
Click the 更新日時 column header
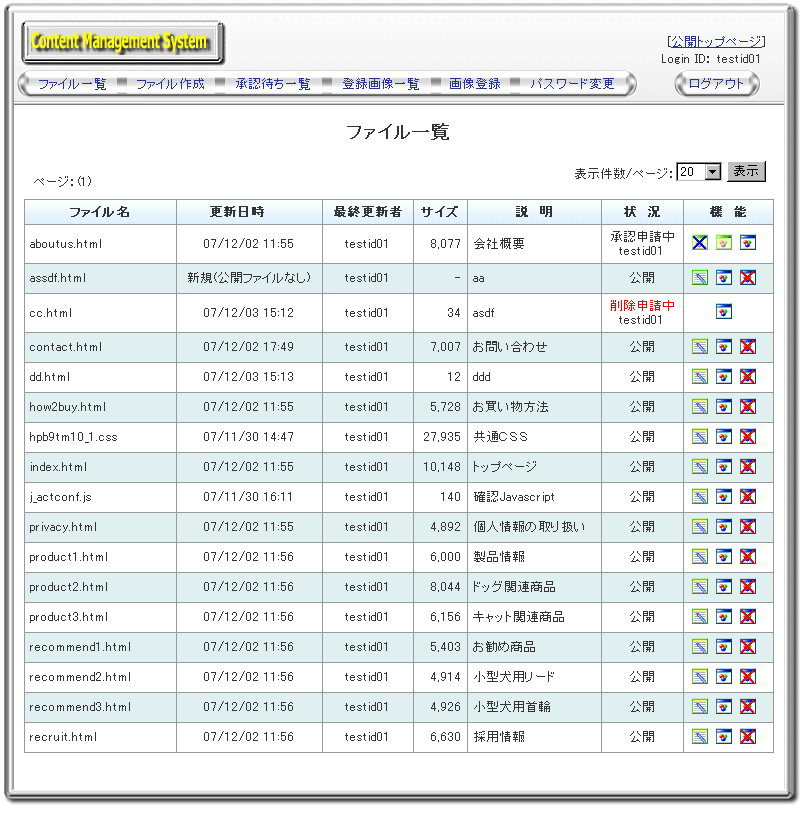[249, 212]
